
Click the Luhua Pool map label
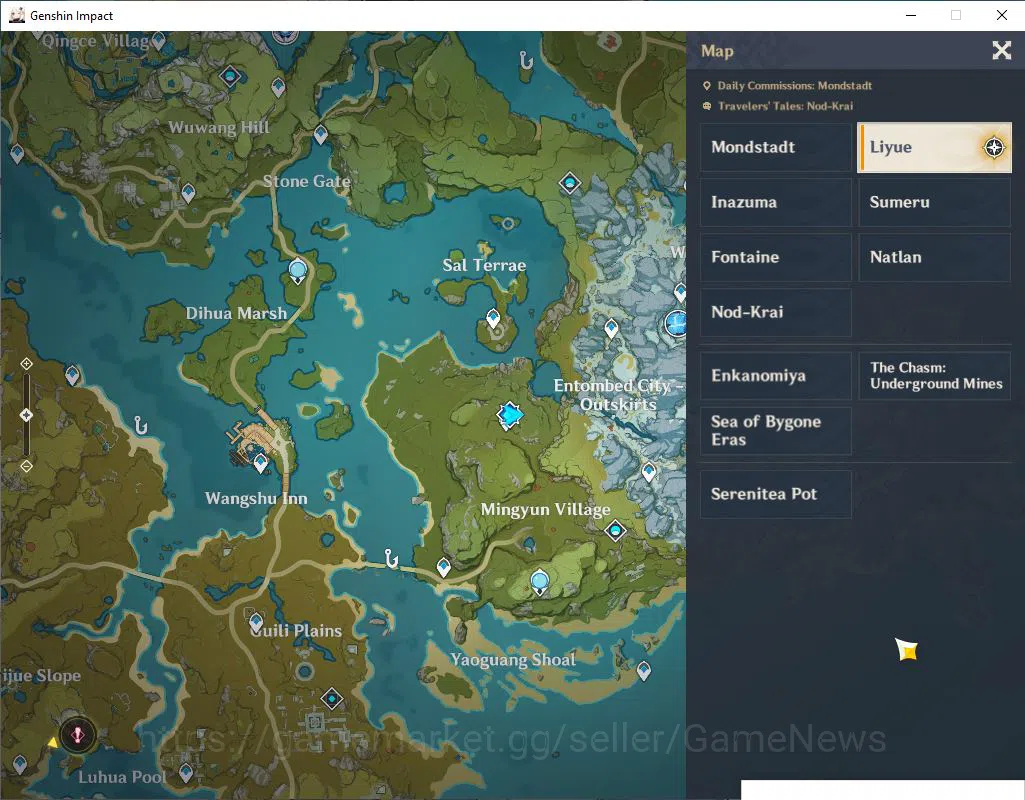(122, 777)
